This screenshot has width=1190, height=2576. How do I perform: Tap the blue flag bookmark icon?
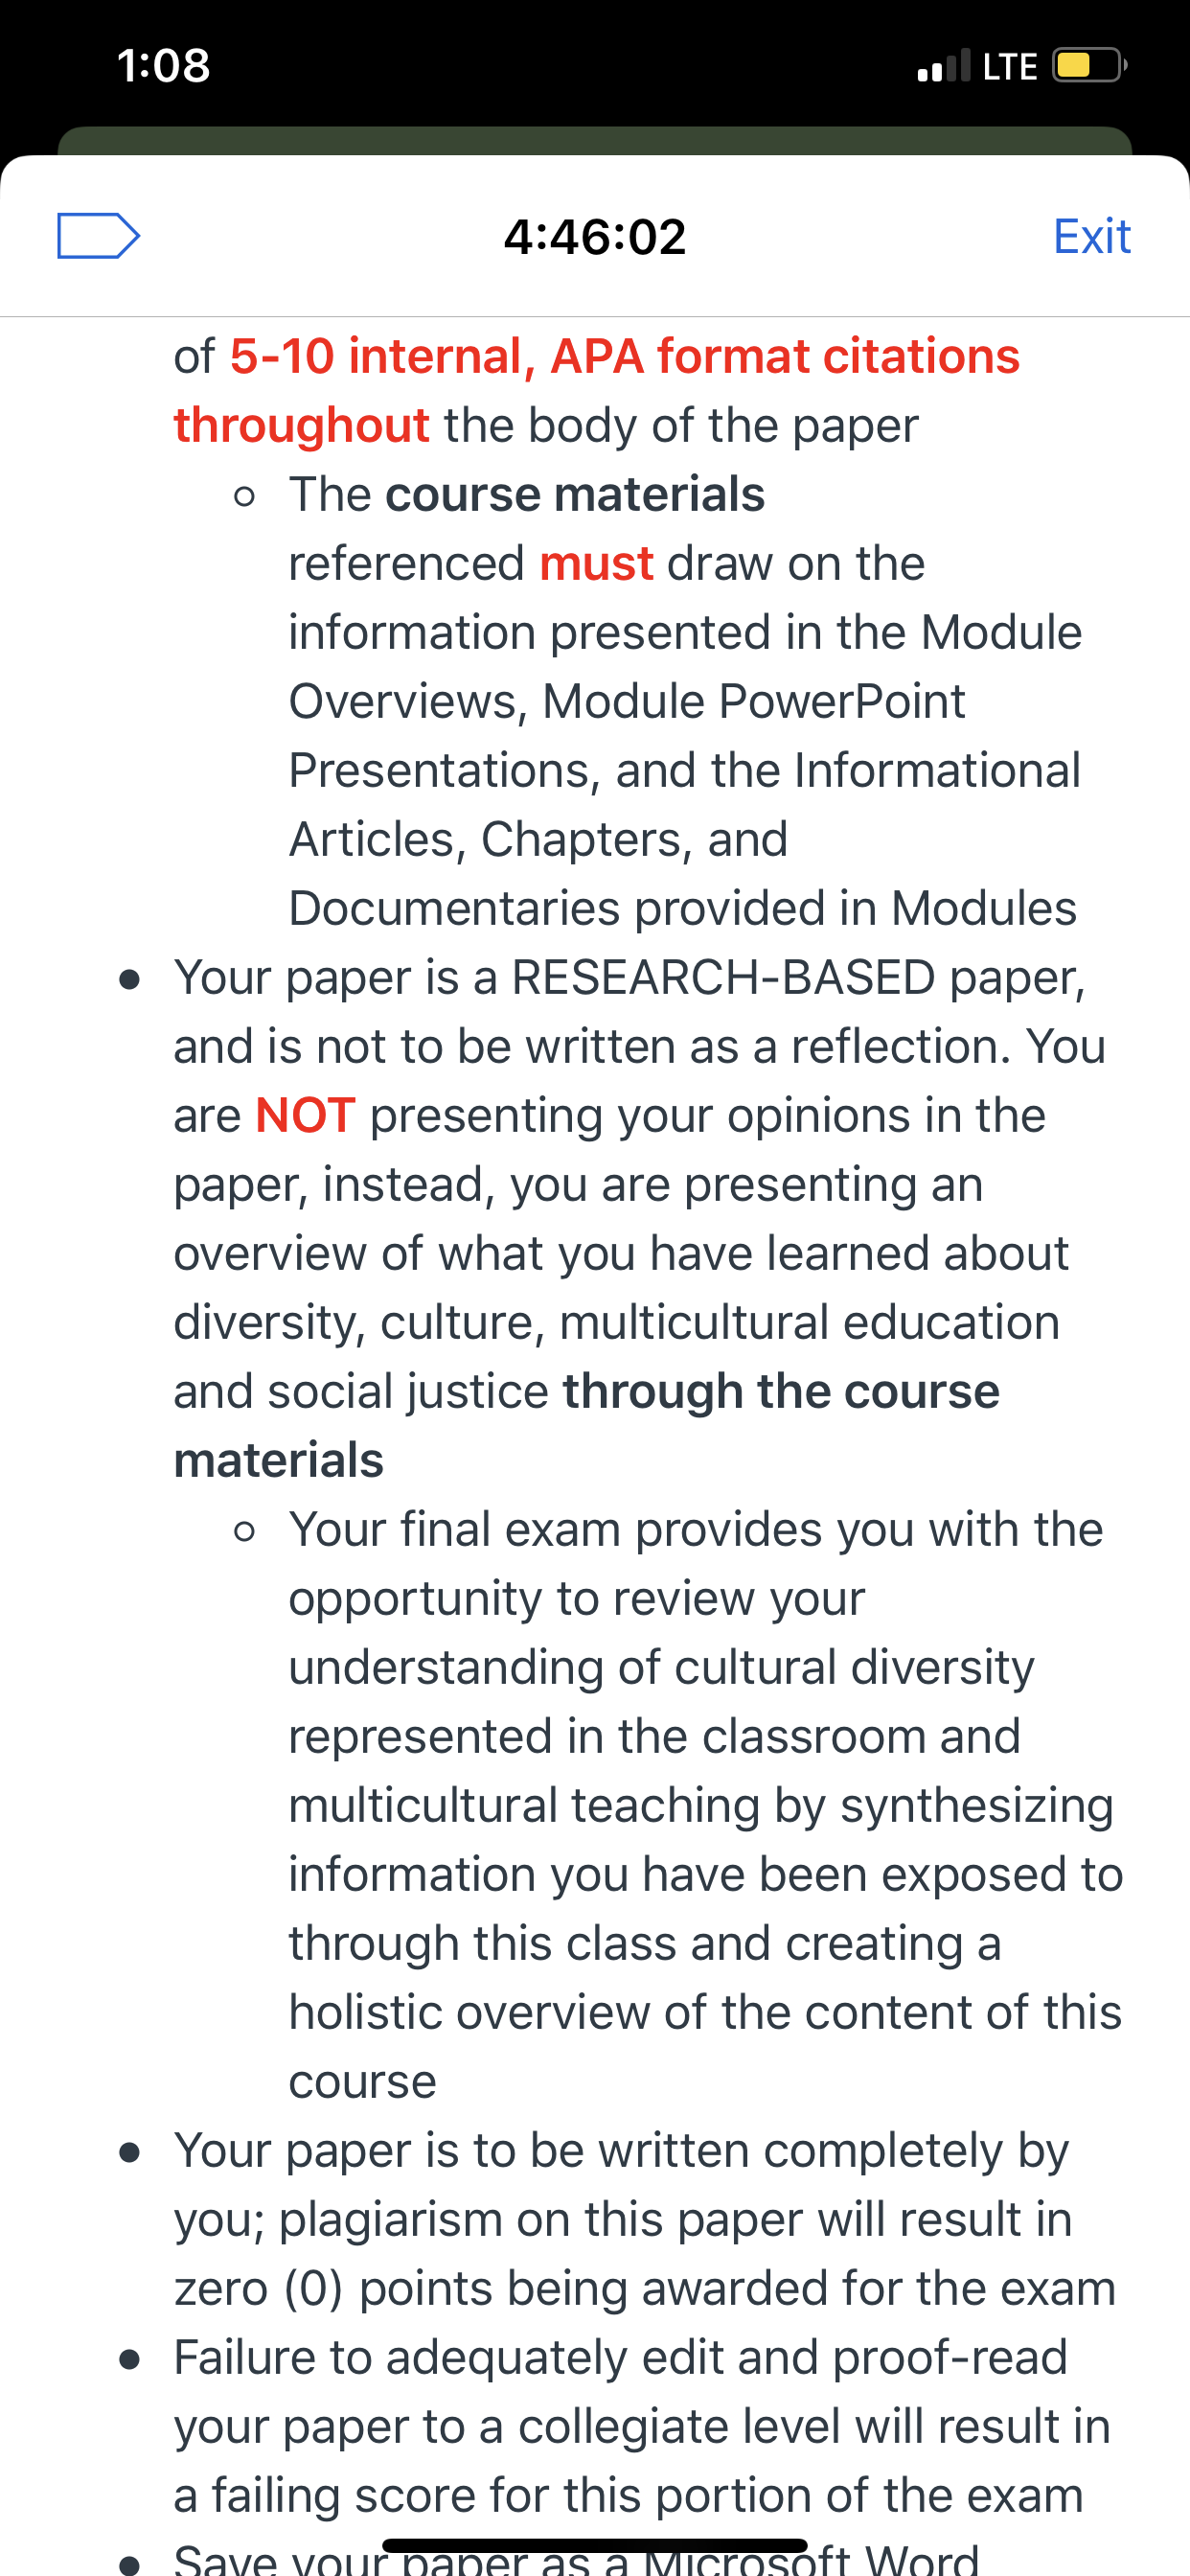tap(98, 236)
